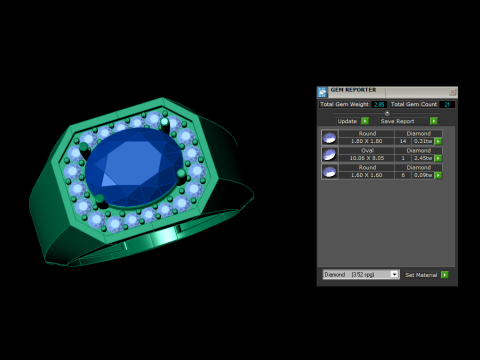Click the '1.80 X 1.80' size cell
This screenshot has height=360, width=480.
click(366, 141)
